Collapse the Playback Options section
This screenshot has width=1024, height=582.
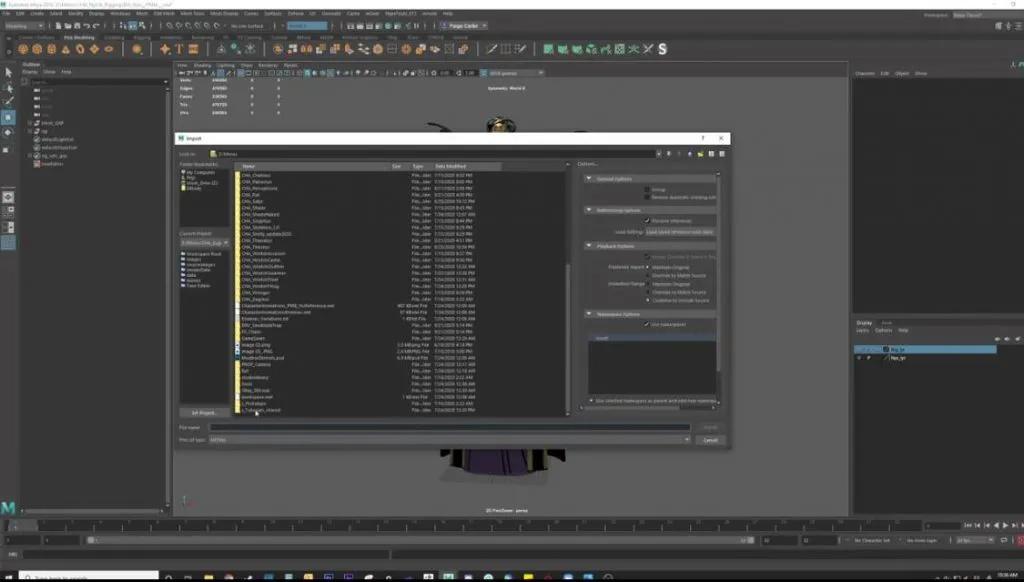click(x=588, y=244)
